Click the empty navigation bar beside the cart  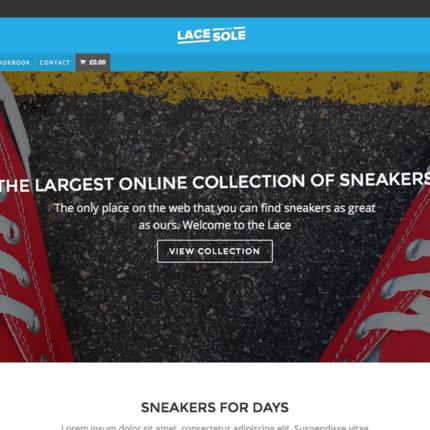pyautogui.click(x=270, y=62)
